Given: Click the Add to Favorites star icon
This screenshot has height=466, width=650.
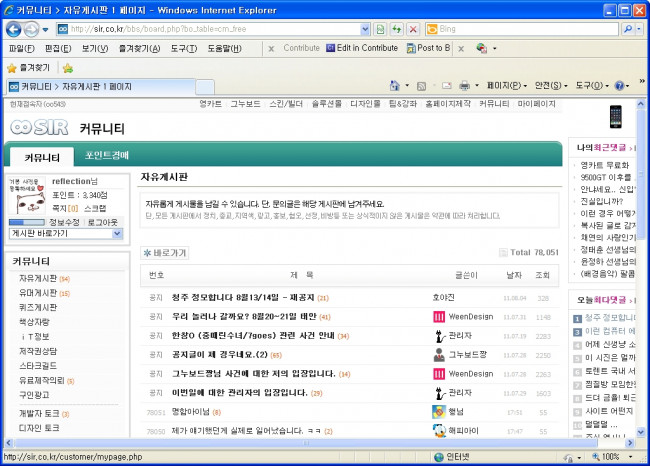Looking at the screenshot, I should coord(68,68).
